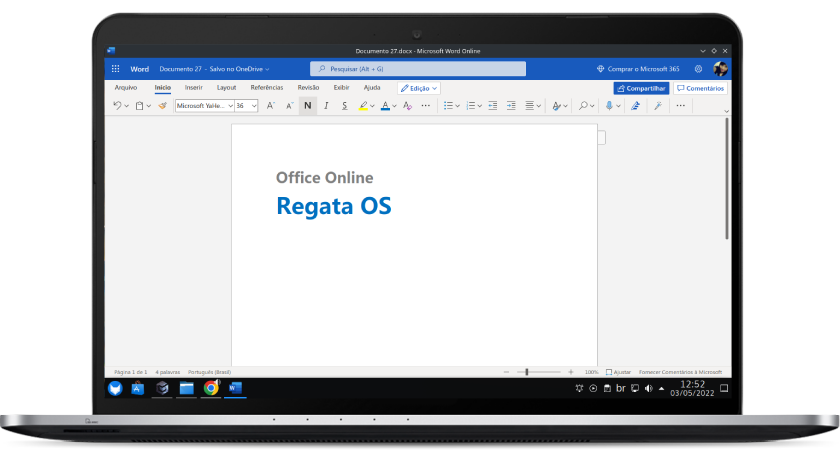The image size is (840, 454).
Task: Click Comprar o Microsoft 365
Action: tap(638, 69)
